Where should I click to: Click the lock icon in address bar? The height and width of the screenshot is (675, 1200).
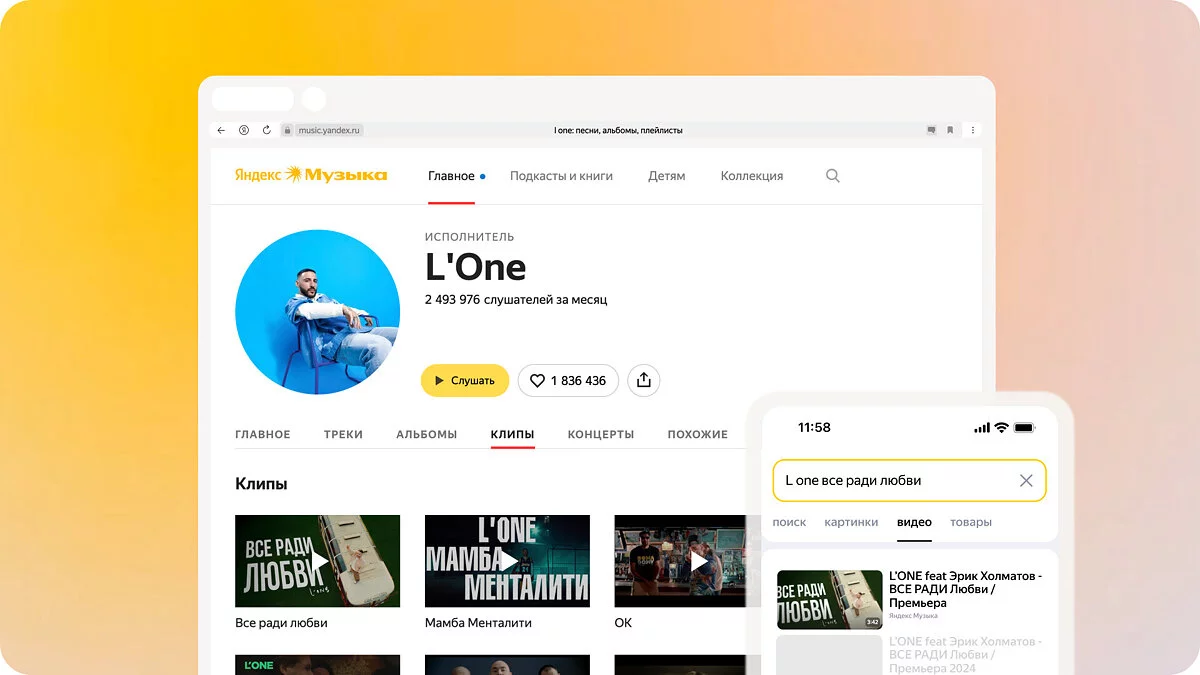(288, 130)
